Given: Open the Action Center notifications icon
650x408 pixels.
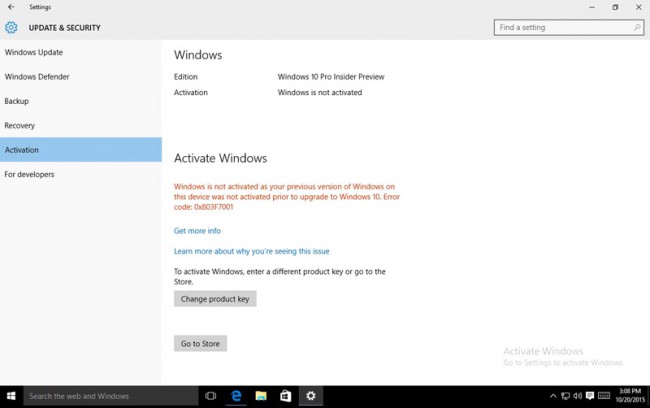Looking at the screenshot, I should (590, 396).
